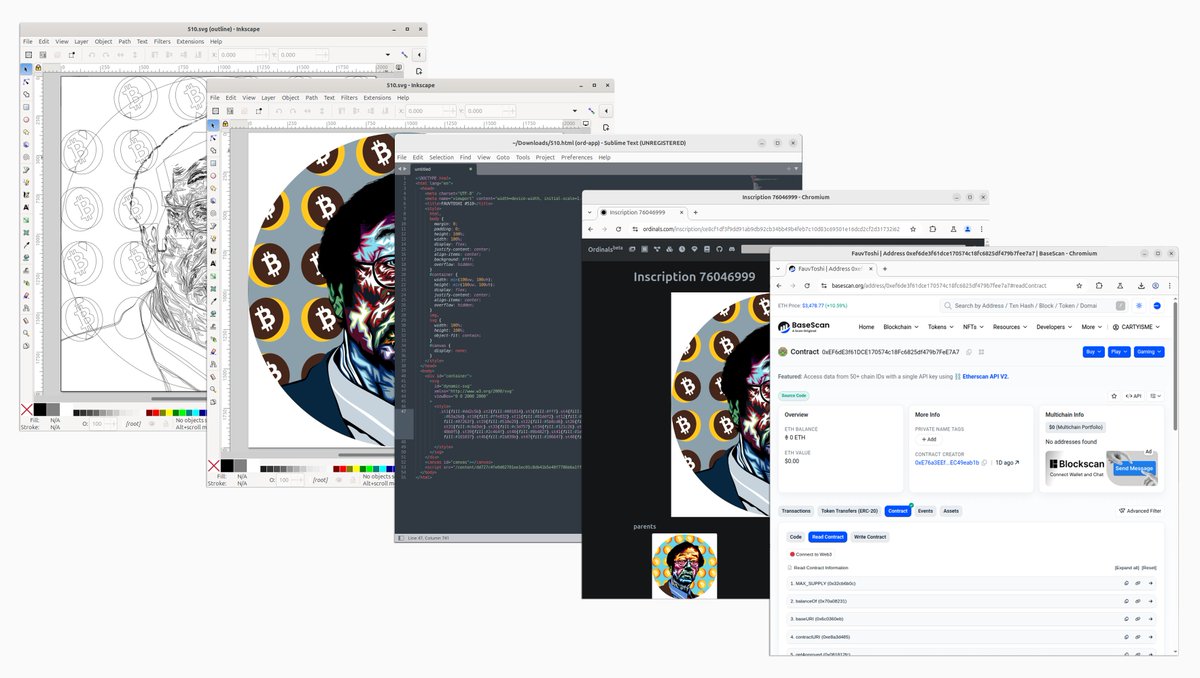The image size is (1200, 678).
Task: Pick the Ellipse tool in outline Inkscape toolbox
Action: [x=26, y=120]
